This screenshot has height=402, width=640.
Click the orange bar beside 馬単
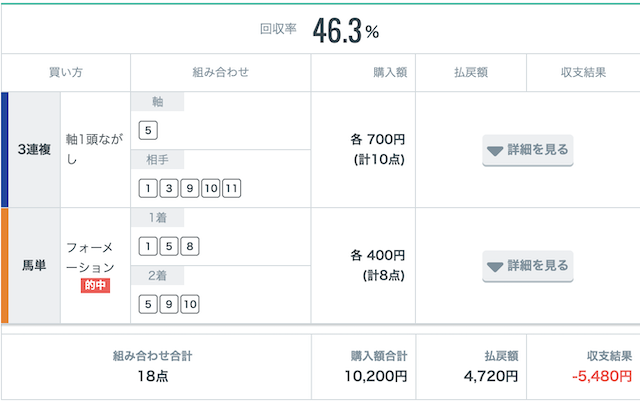click(4, 266)
